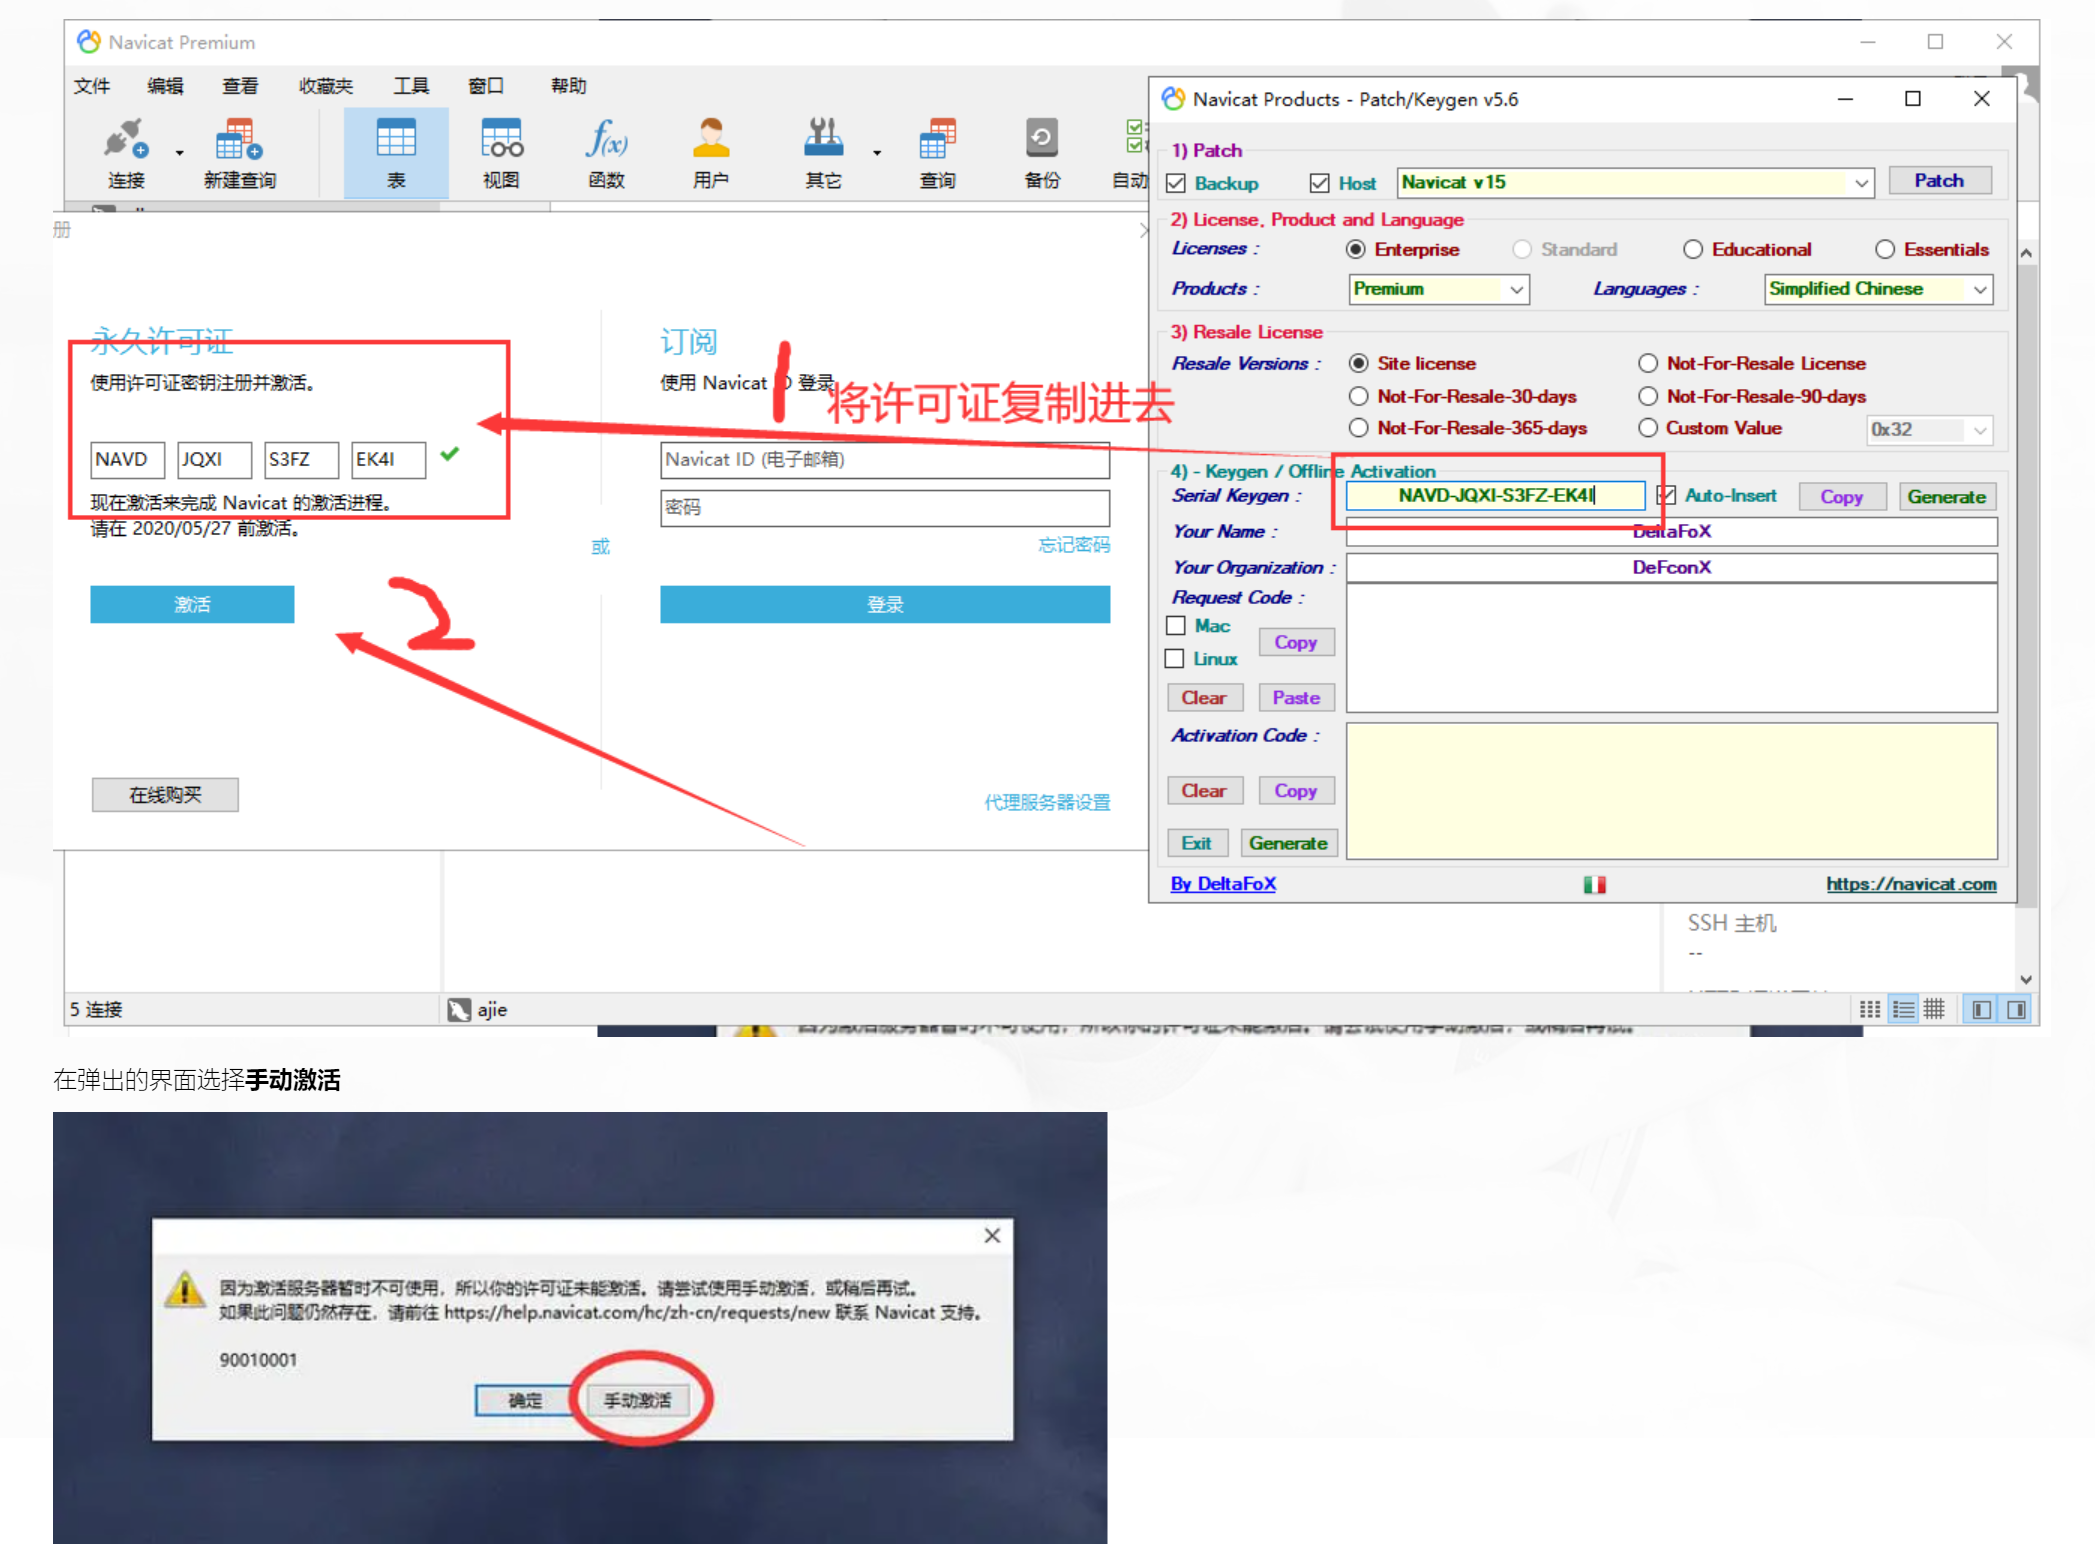Image resolution: width=2095 pixels, height=1556 pixels.
Task: Click the Italian flag icon in keygen
Action: (x=1594, y=884)
